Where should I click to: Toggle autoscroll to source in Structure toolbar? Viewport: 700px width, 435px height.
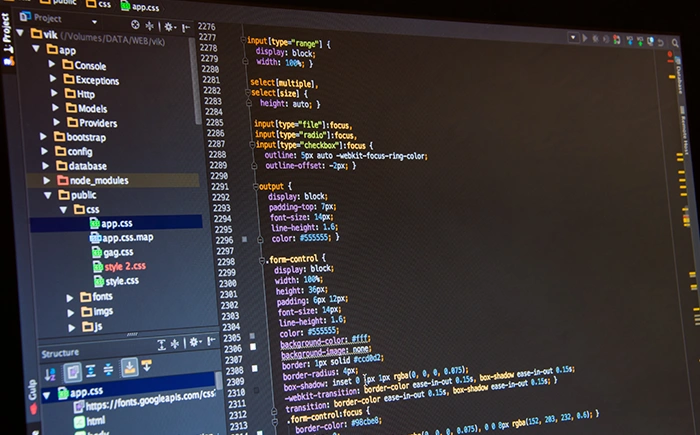(129, 368)
